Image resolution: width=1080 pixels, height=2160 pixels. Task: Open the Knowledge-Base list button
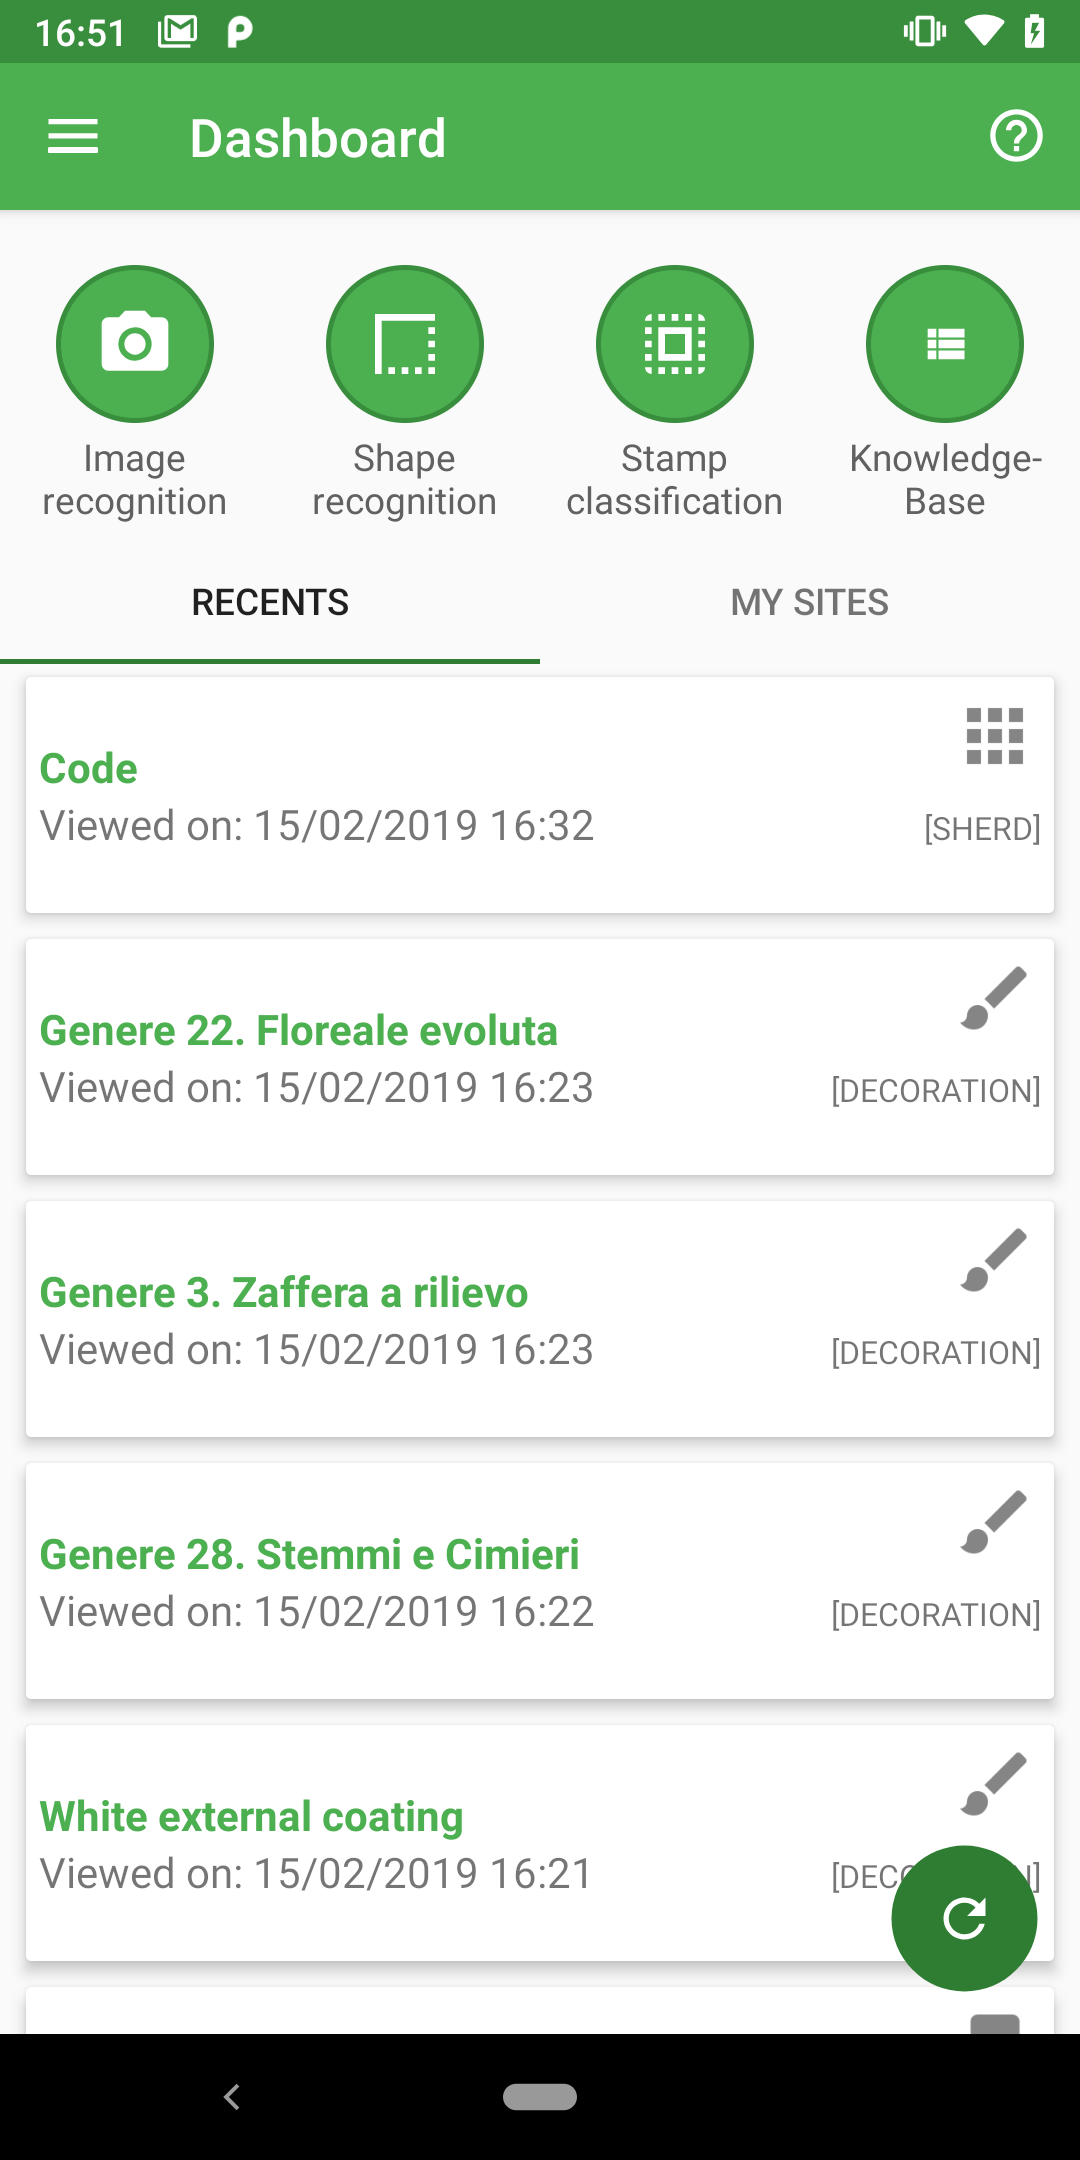coord(945,344)
